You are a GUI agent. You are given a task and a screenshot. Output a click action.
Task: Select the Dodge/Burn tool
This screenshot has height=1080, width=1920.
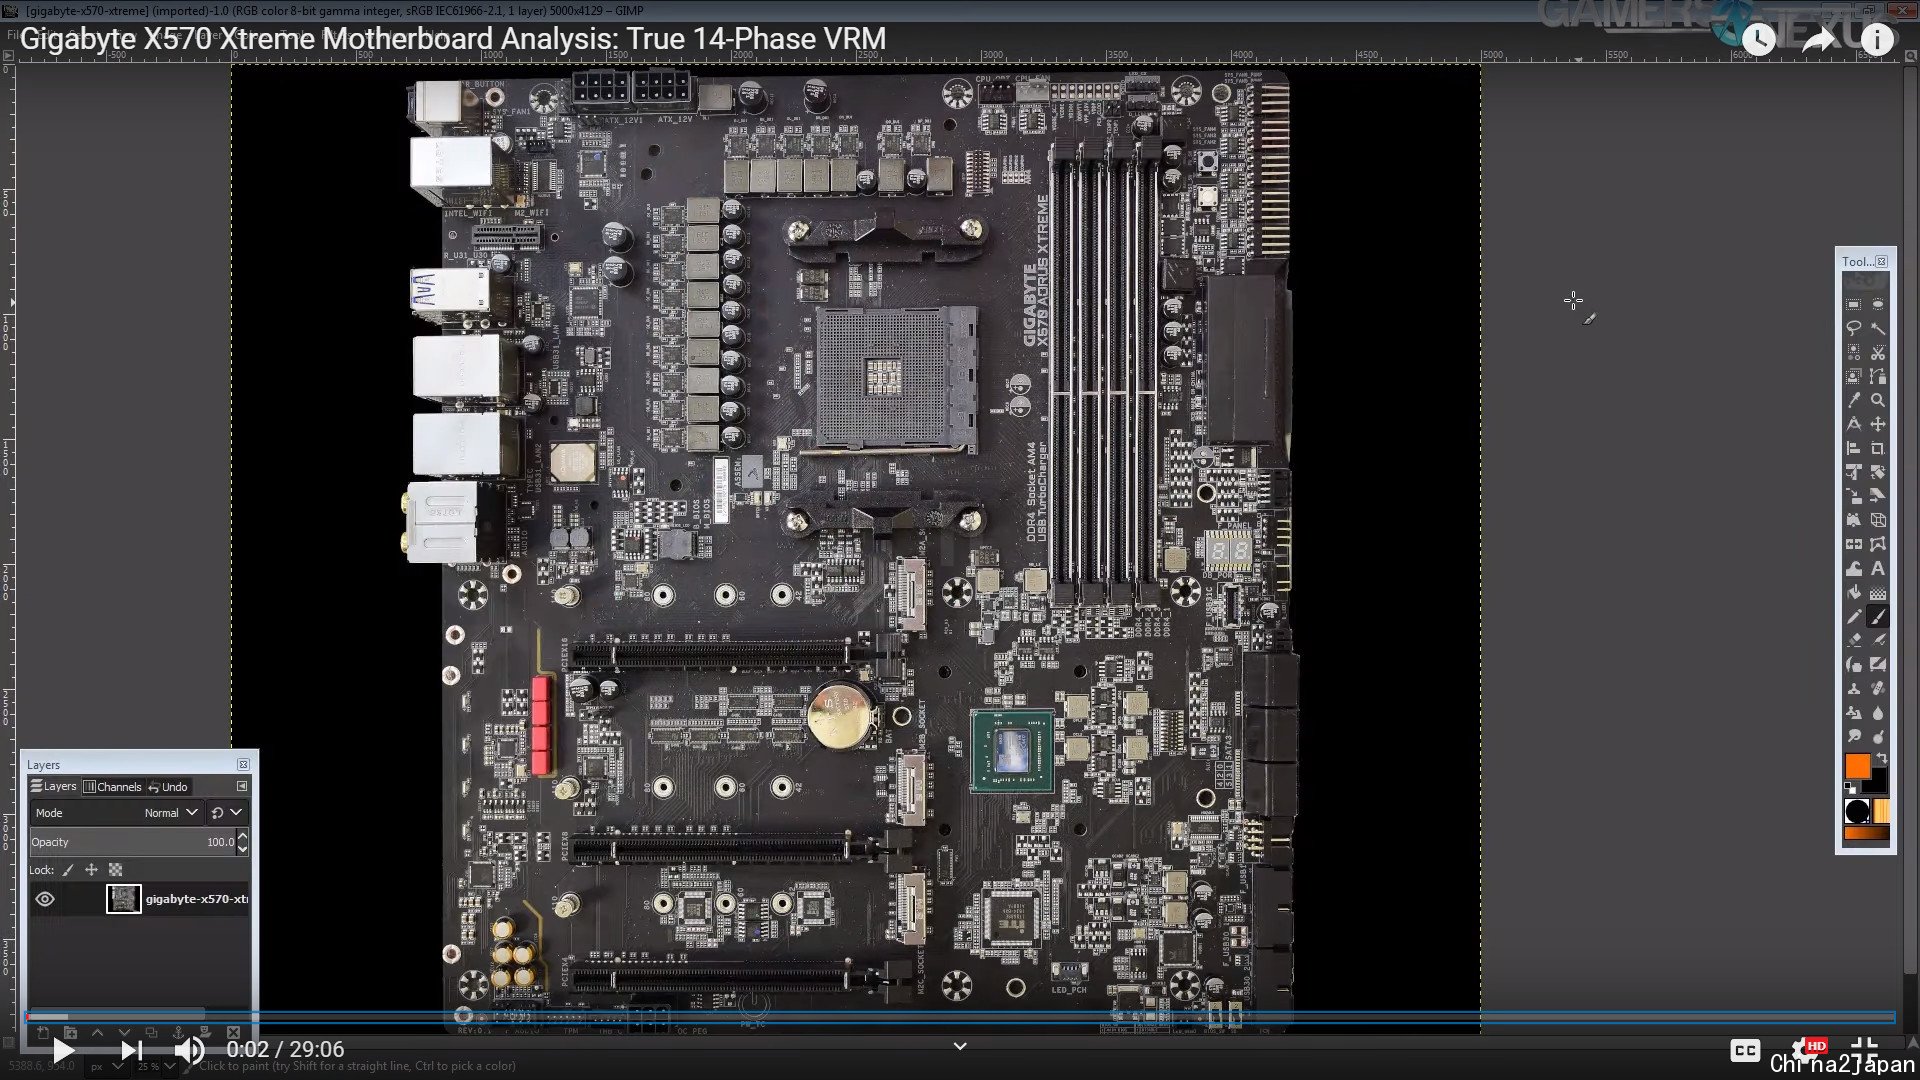1878,736
